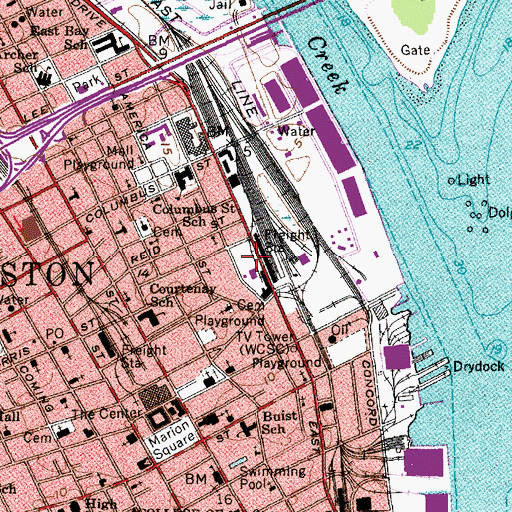Viewport: 512px width, 512px height.
Task: Click the "LINE" street label near the warehouses
Action: tap(245, 98)
